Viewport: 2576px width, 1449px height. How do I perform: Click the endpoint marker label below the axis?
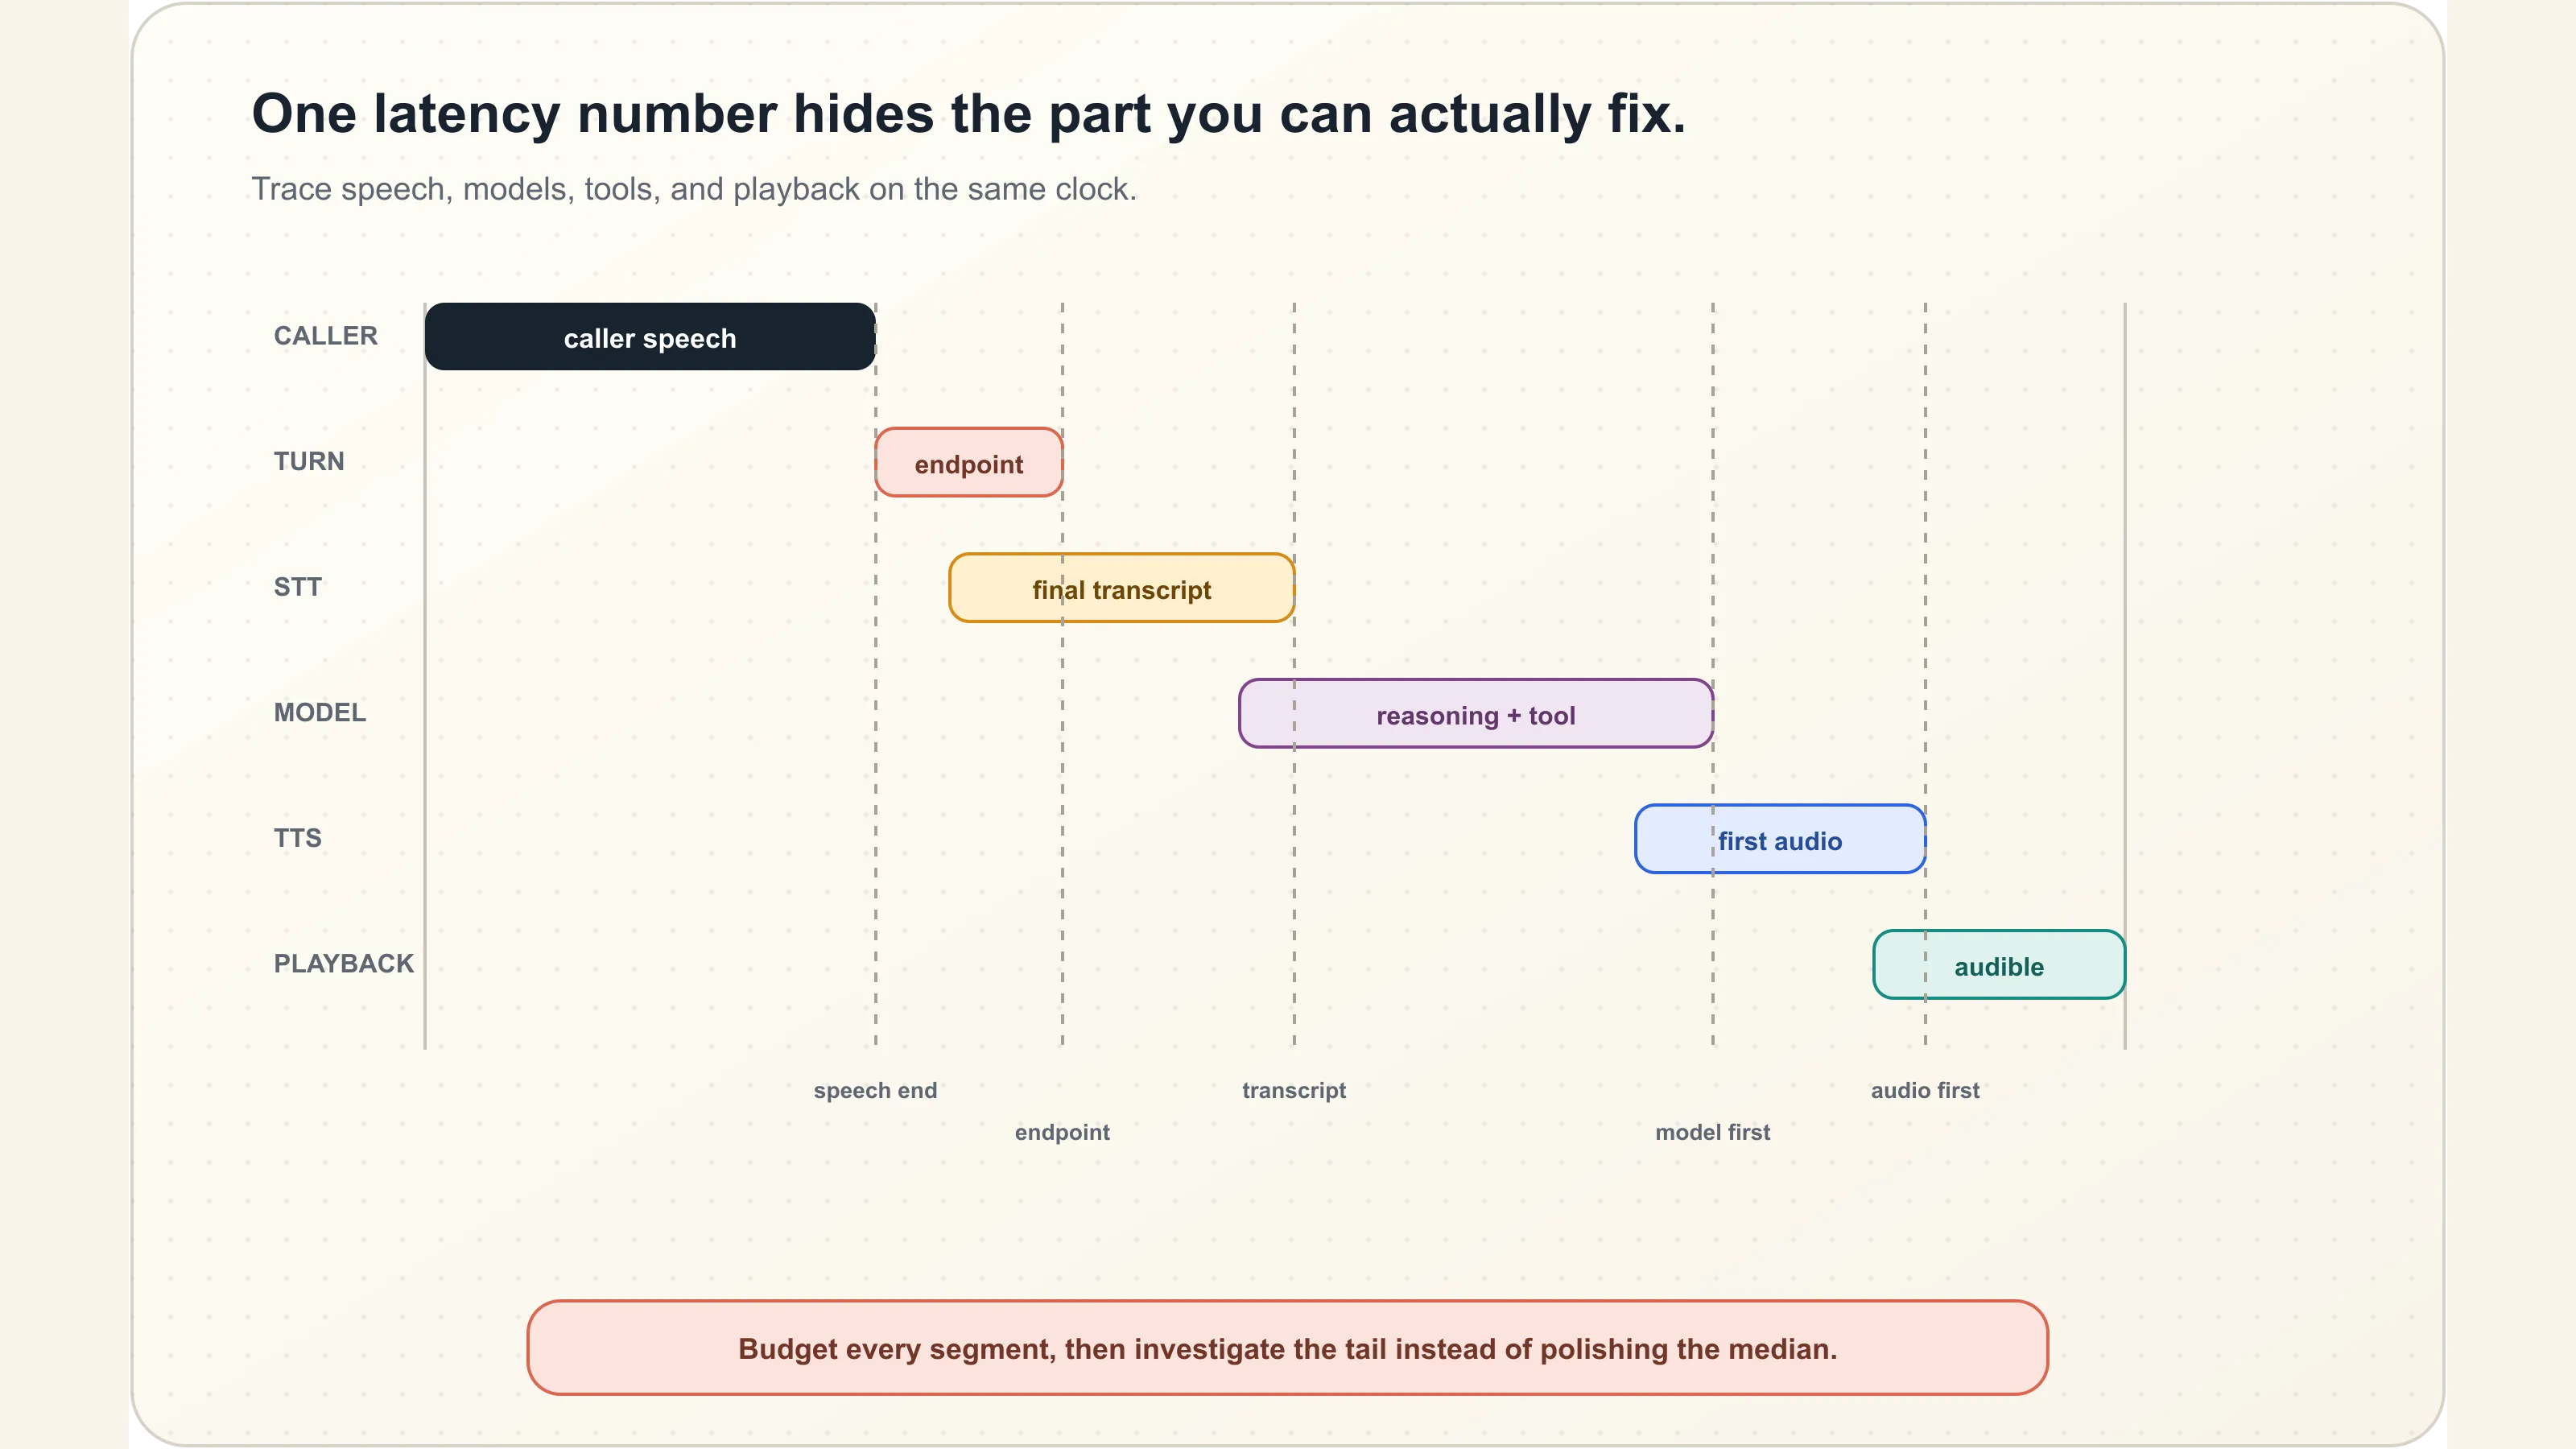(1062, 1132)
